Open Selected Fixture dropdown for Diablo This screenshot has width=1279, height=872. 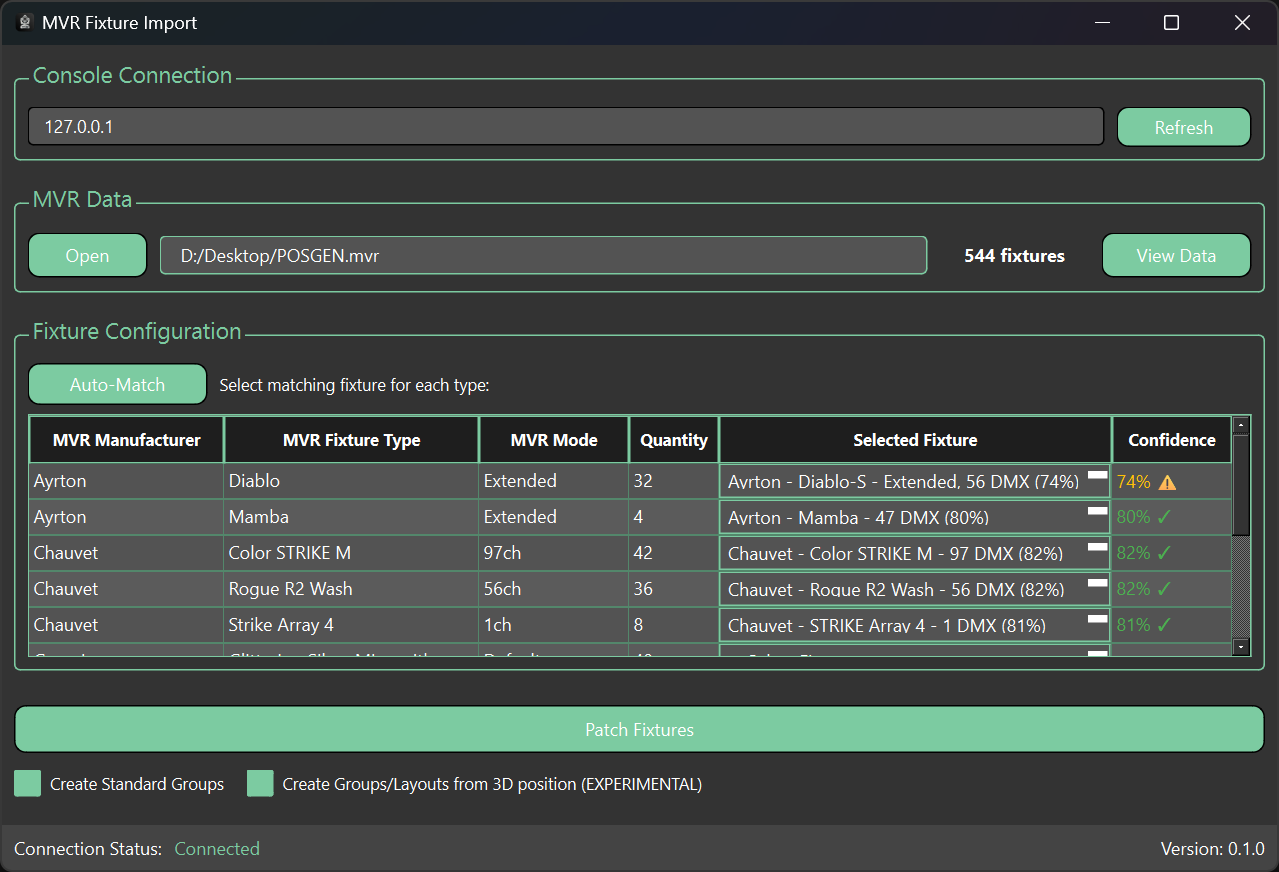coord(915,481)
